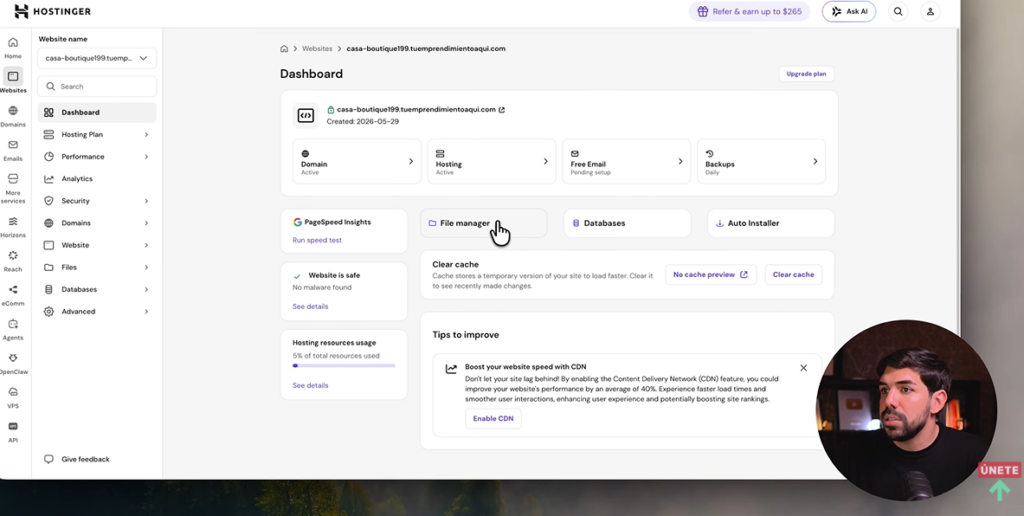Dismiss the CDN tip with X
The image size is (1024, 516).
click(803, 368)
